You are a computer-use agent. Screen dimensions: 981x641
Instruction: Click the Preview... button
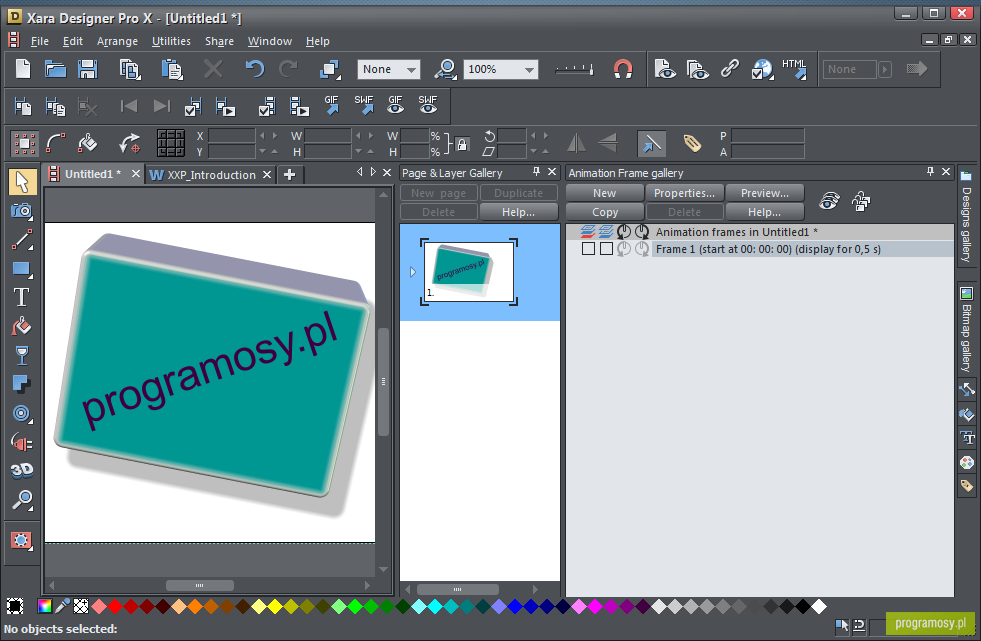(x=765, y=193)
